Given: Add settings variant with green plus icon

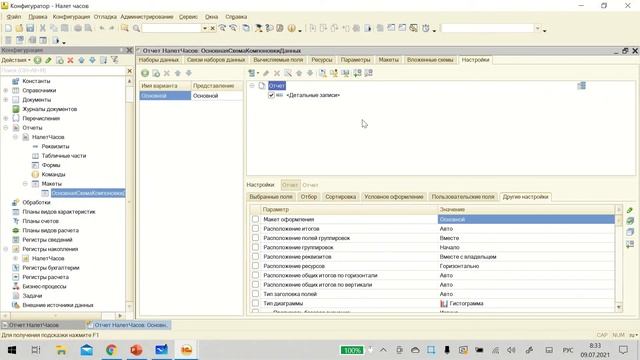Looking at the screenshot, I should click(x=145, y=73).
